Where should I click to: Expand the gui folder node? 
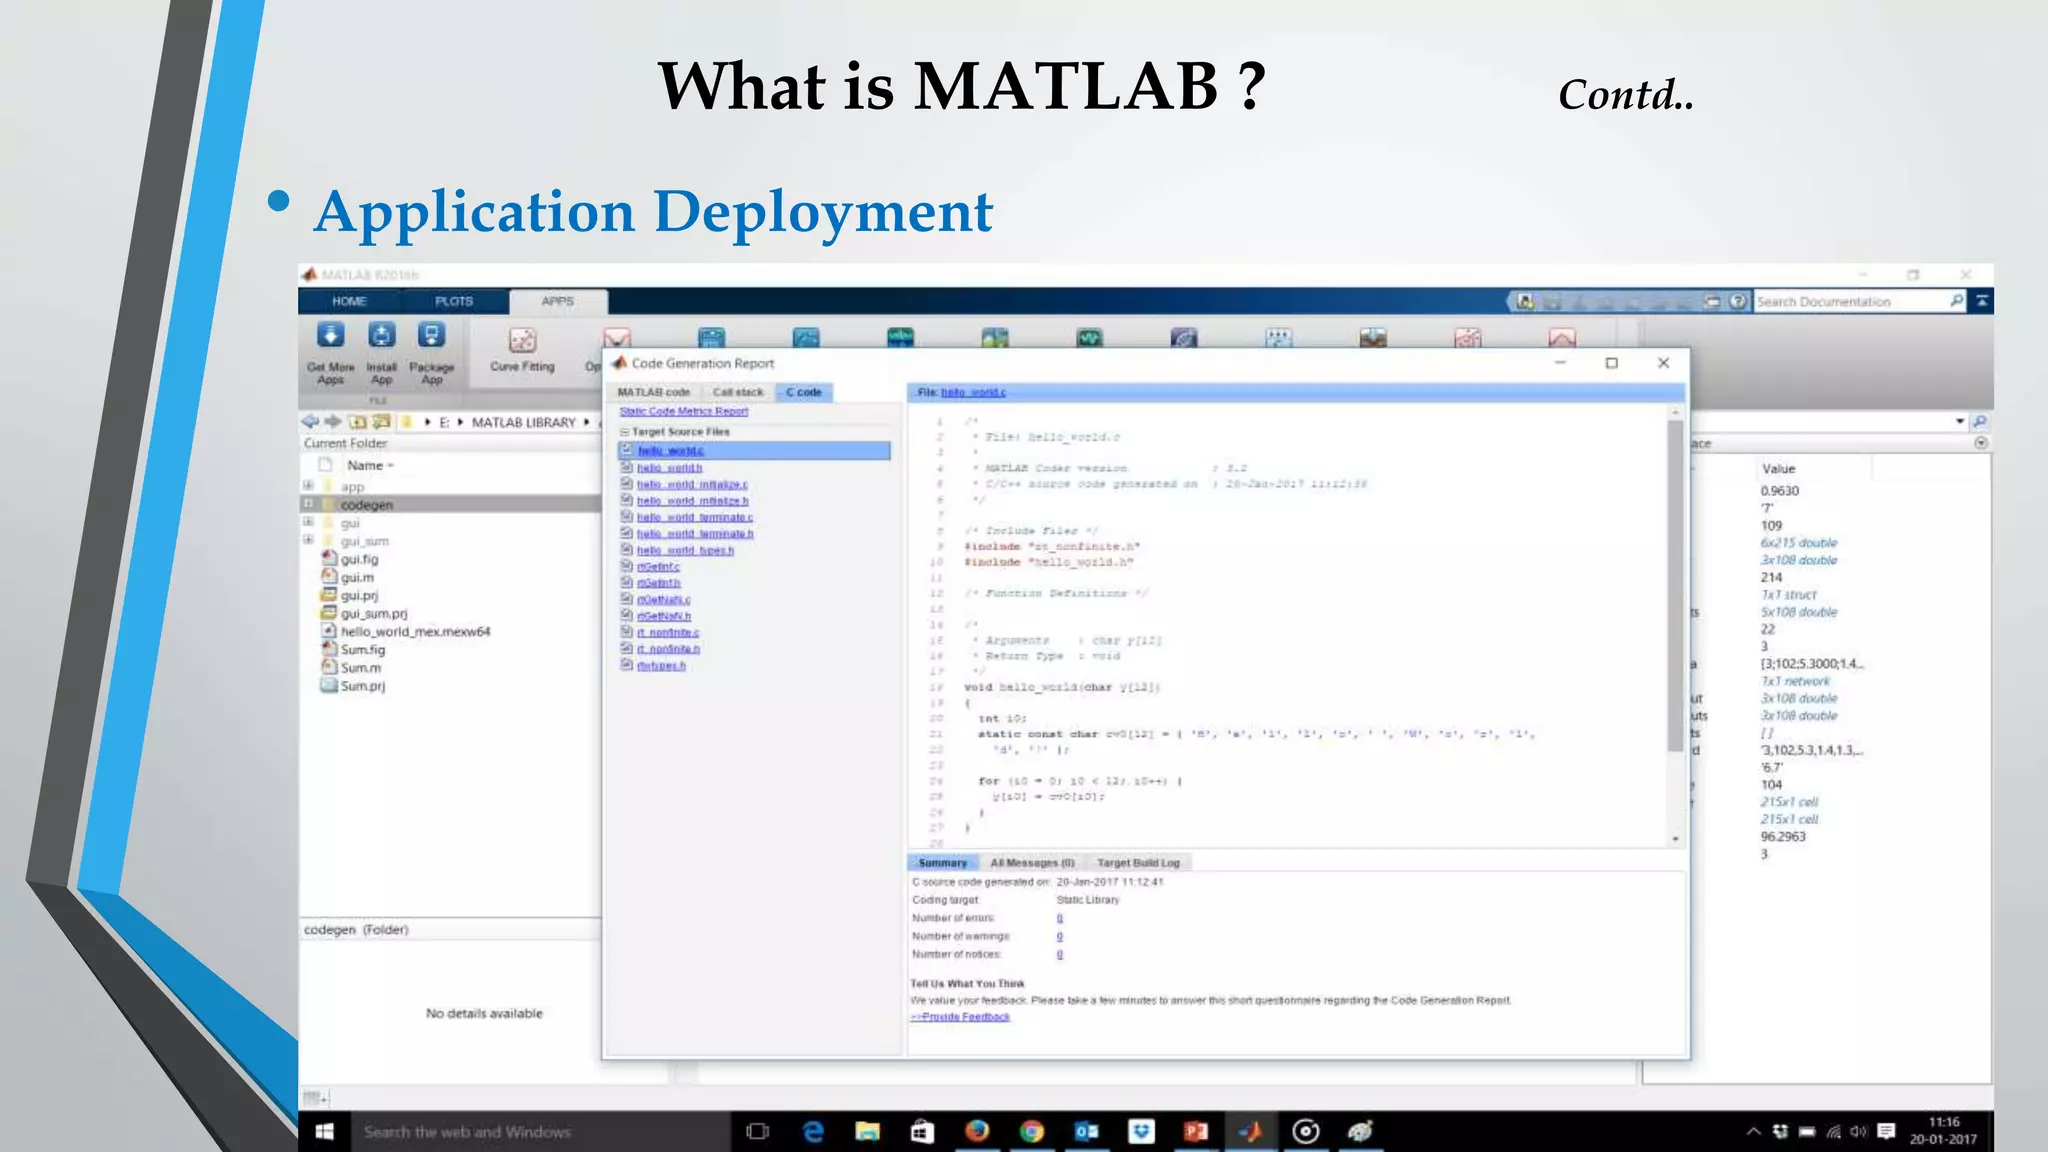[308, 522]
